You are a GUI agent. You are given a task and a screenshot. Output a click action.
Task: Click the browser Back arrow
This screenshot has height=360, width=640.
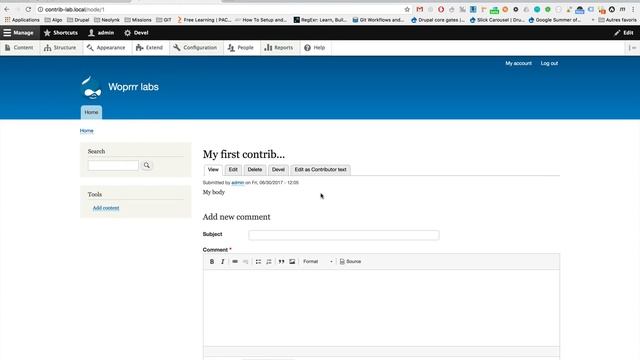7,9
